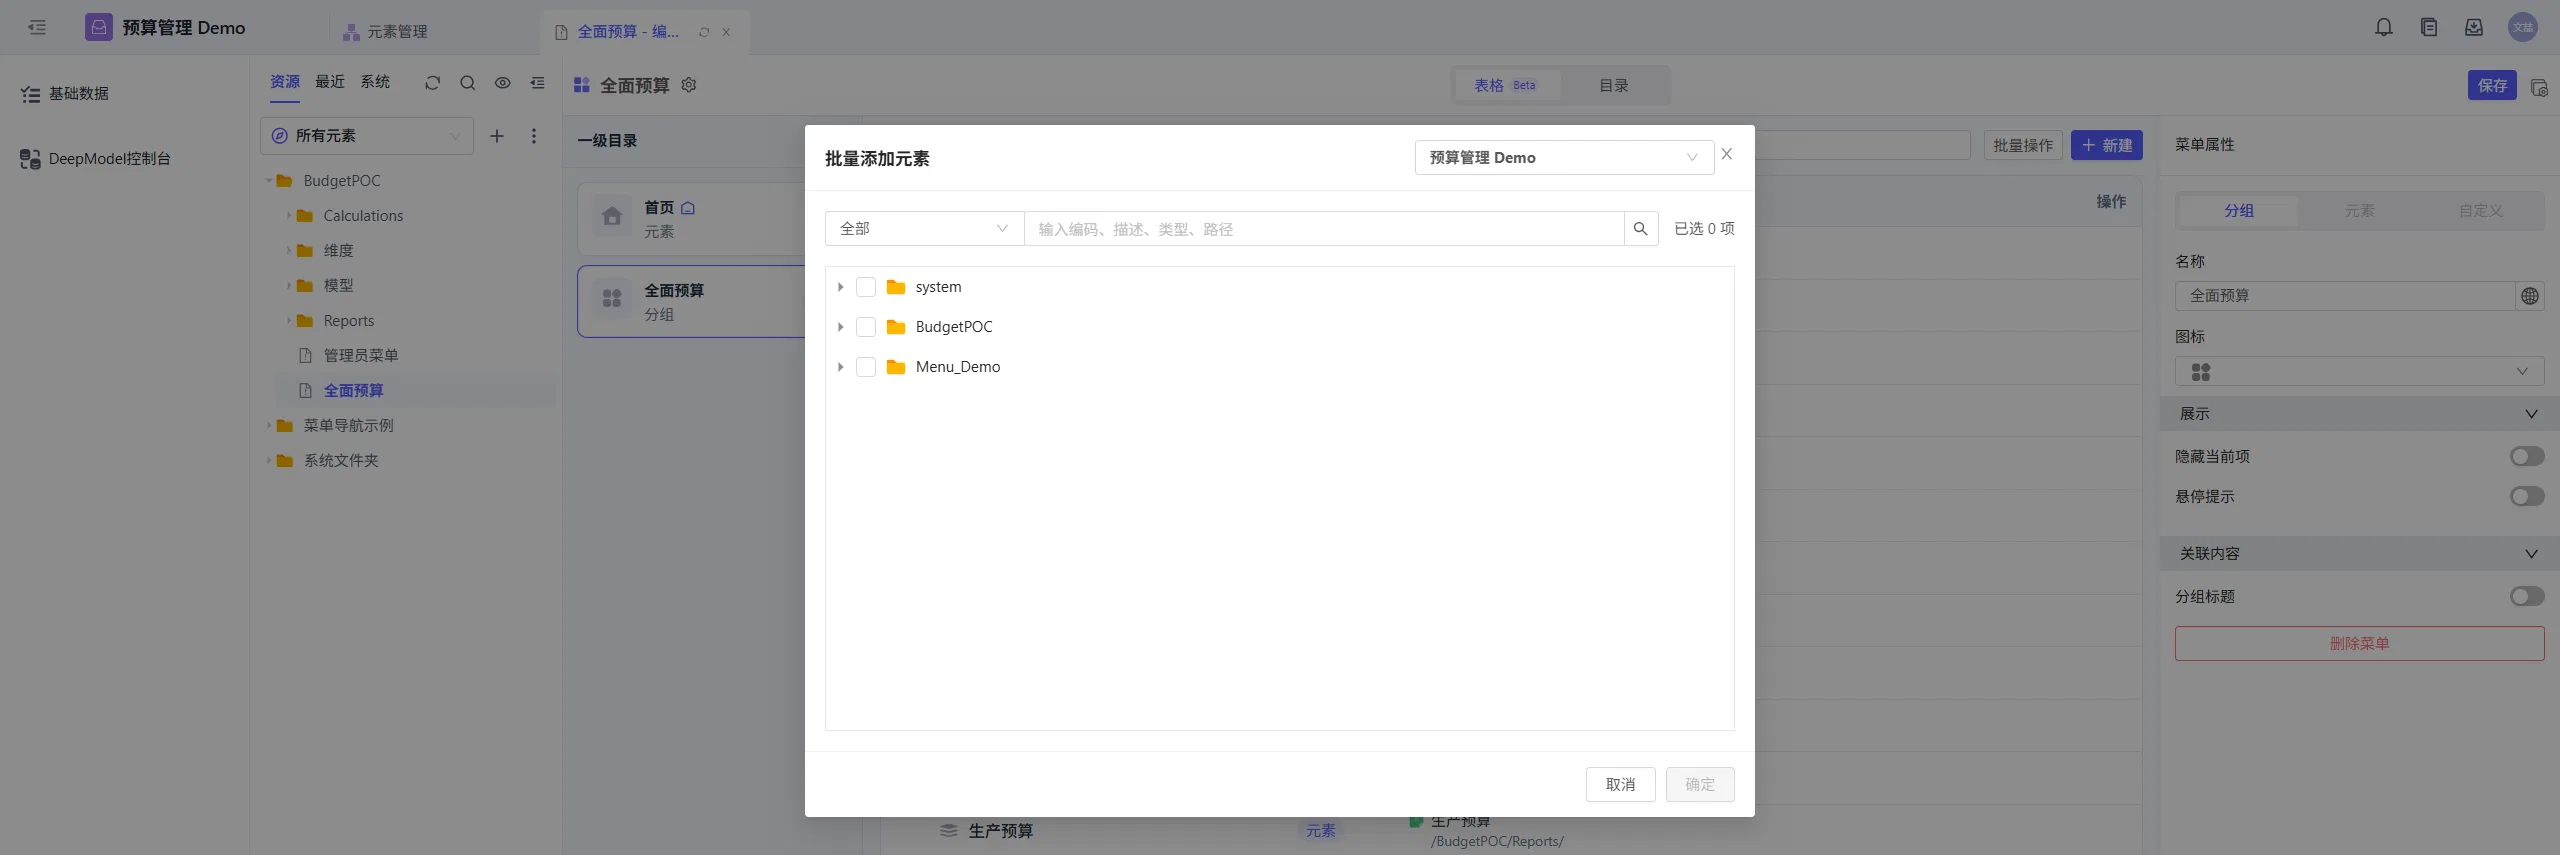
Task: Search resources with the magnifier icon
Action: pos(467,83)
